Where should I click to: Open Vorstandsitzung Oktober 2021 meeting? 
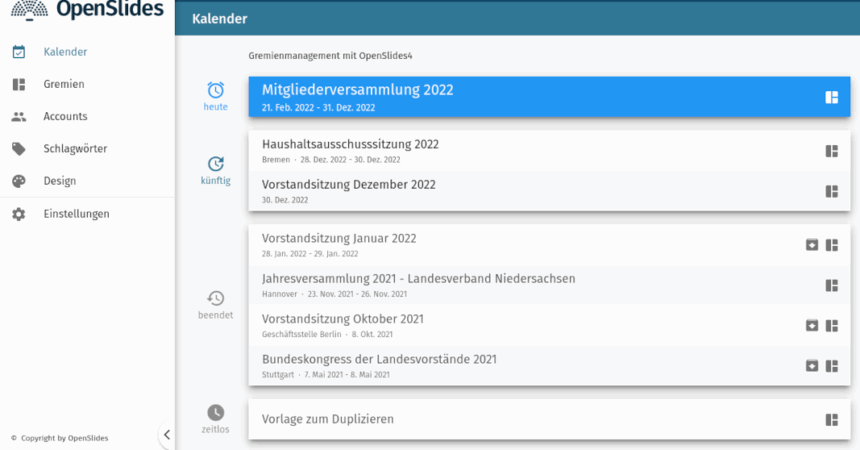[x=549, y=325]
